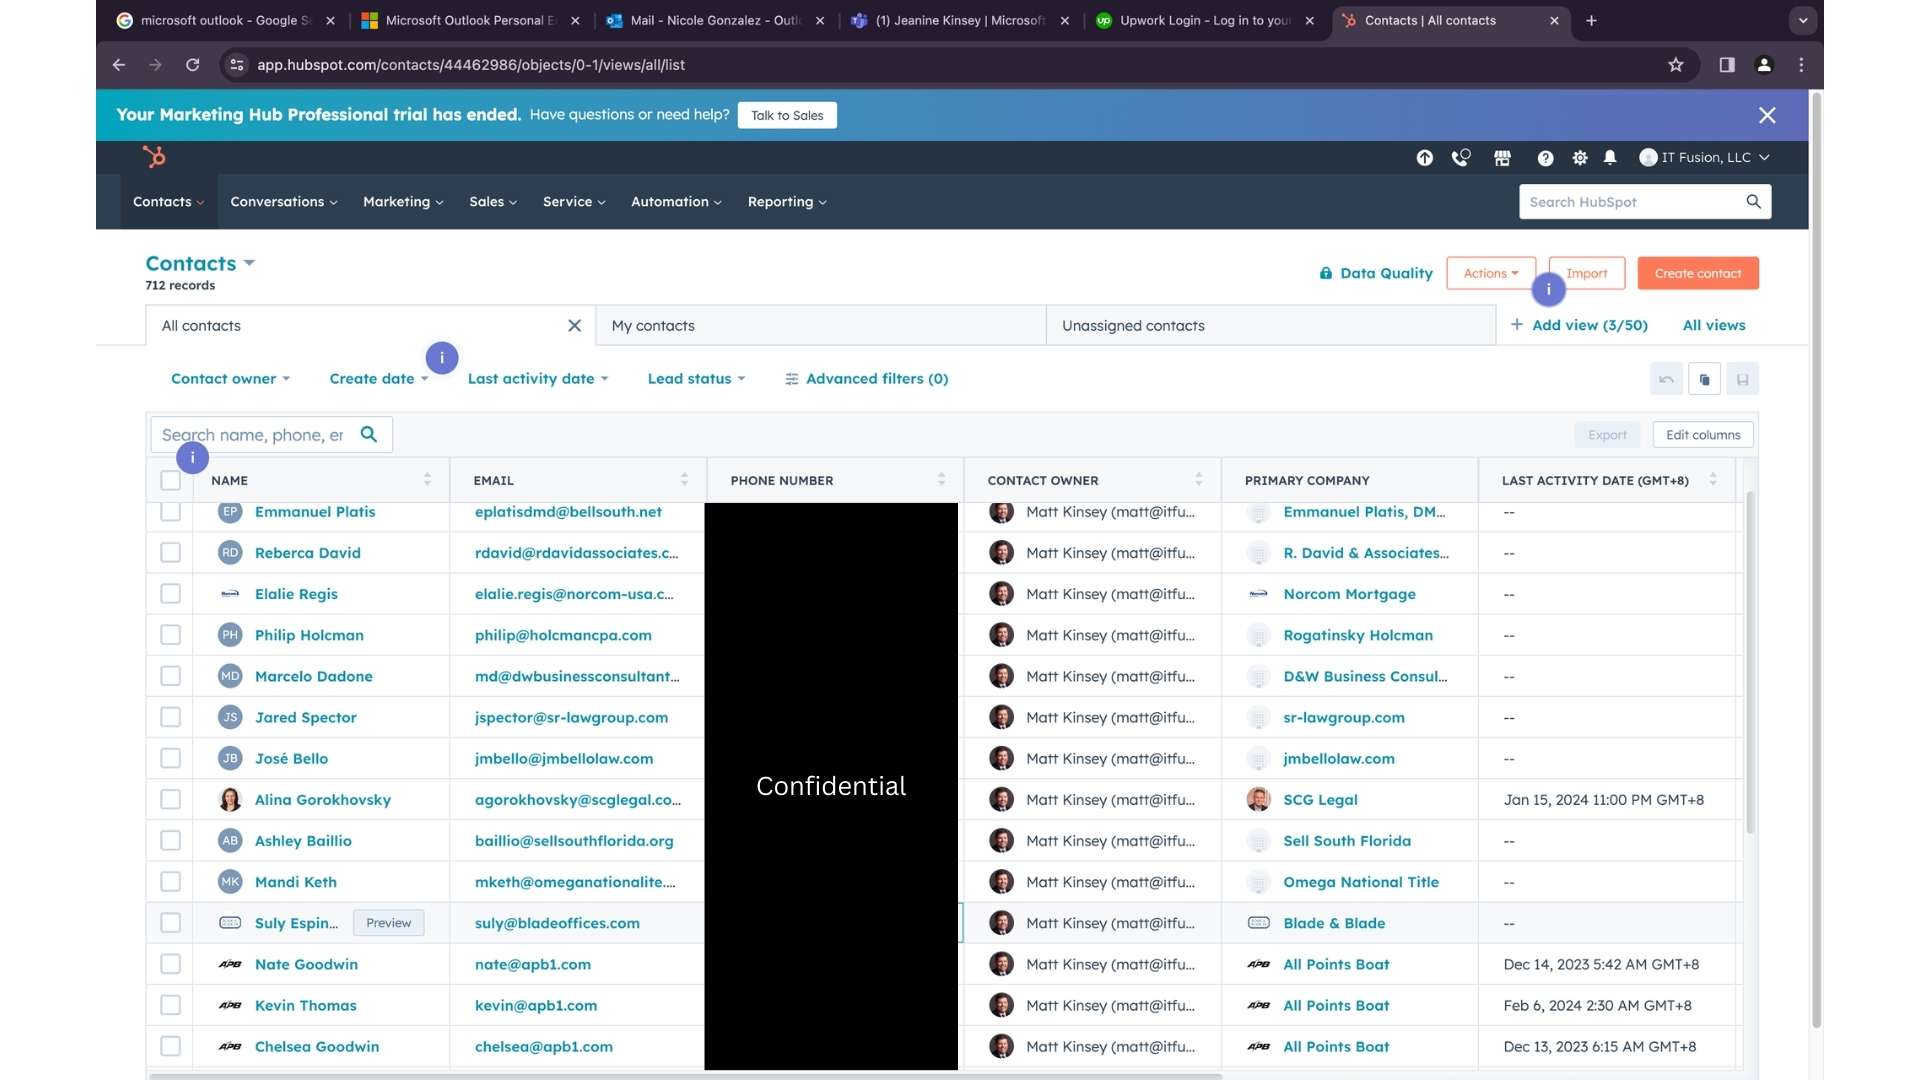Select the Nate Goodwin row checkbox
1920x1080 pixels.
[171, 964]
